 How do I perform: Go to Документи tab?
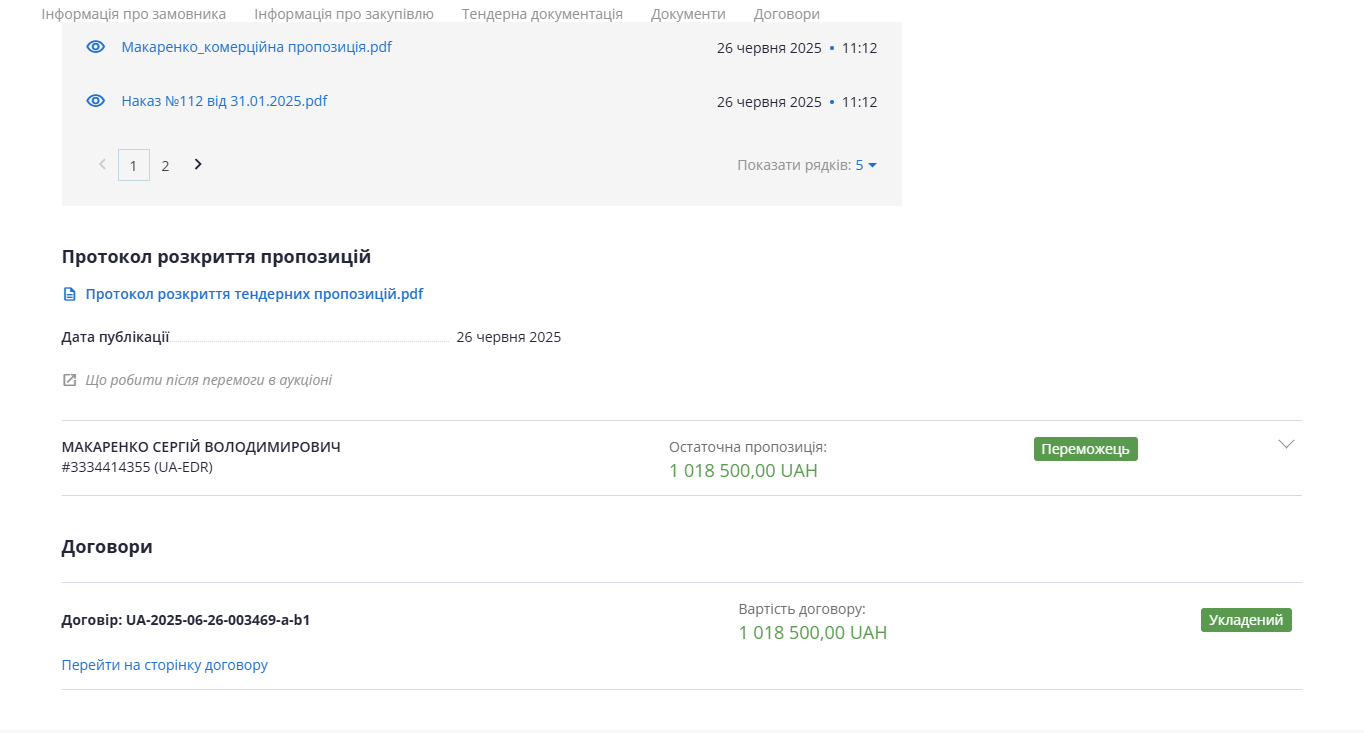click(x=688, y=14)
